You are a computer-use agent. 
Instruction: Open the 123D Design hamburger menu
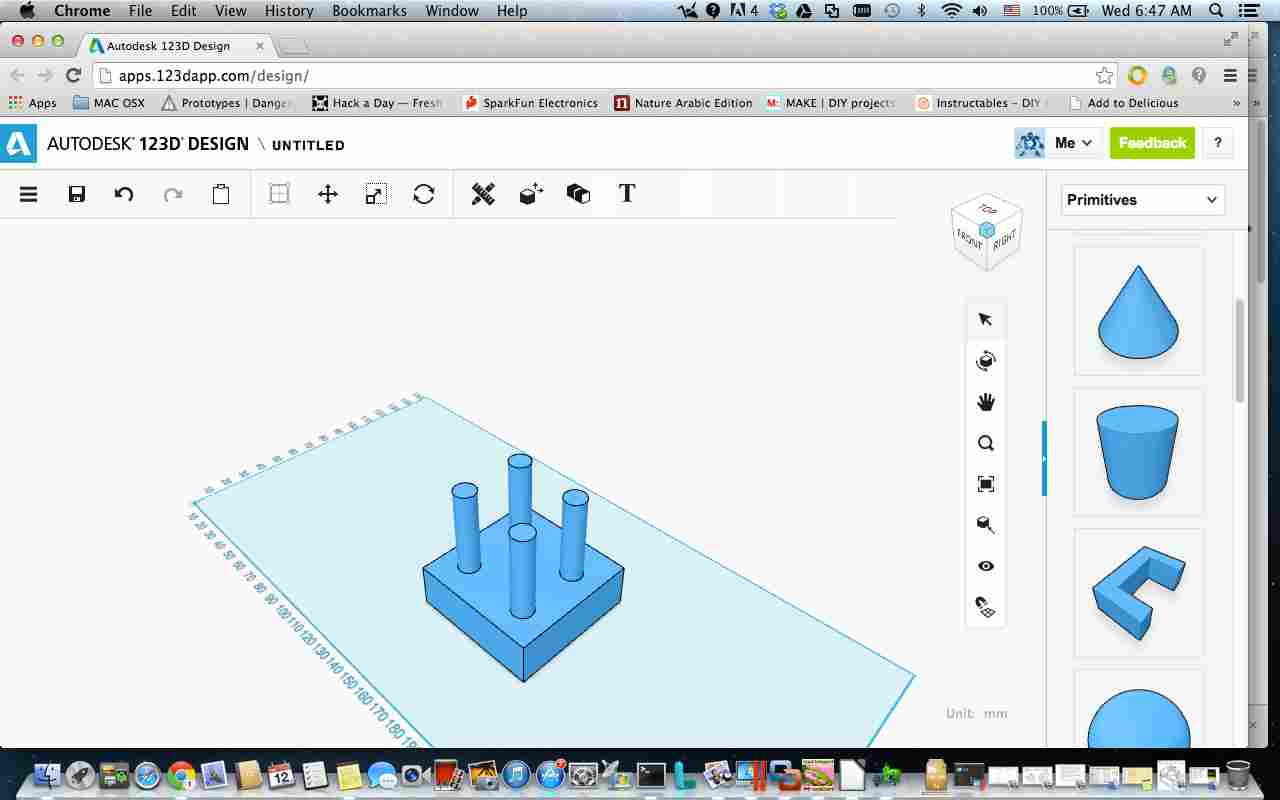click(29, 194)
